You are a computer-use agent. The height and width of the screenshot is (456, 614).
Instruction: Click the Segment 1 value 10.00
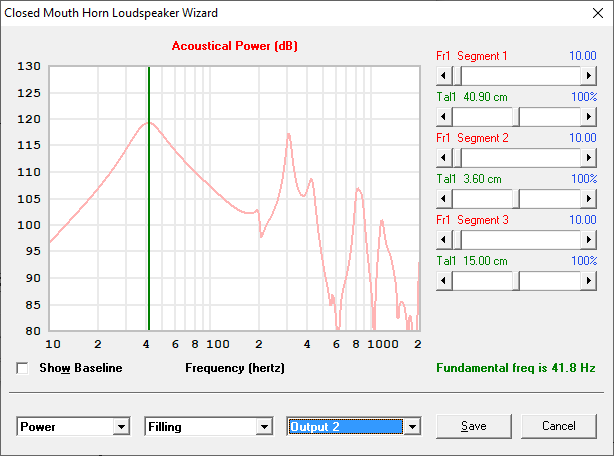click(583, 56)
